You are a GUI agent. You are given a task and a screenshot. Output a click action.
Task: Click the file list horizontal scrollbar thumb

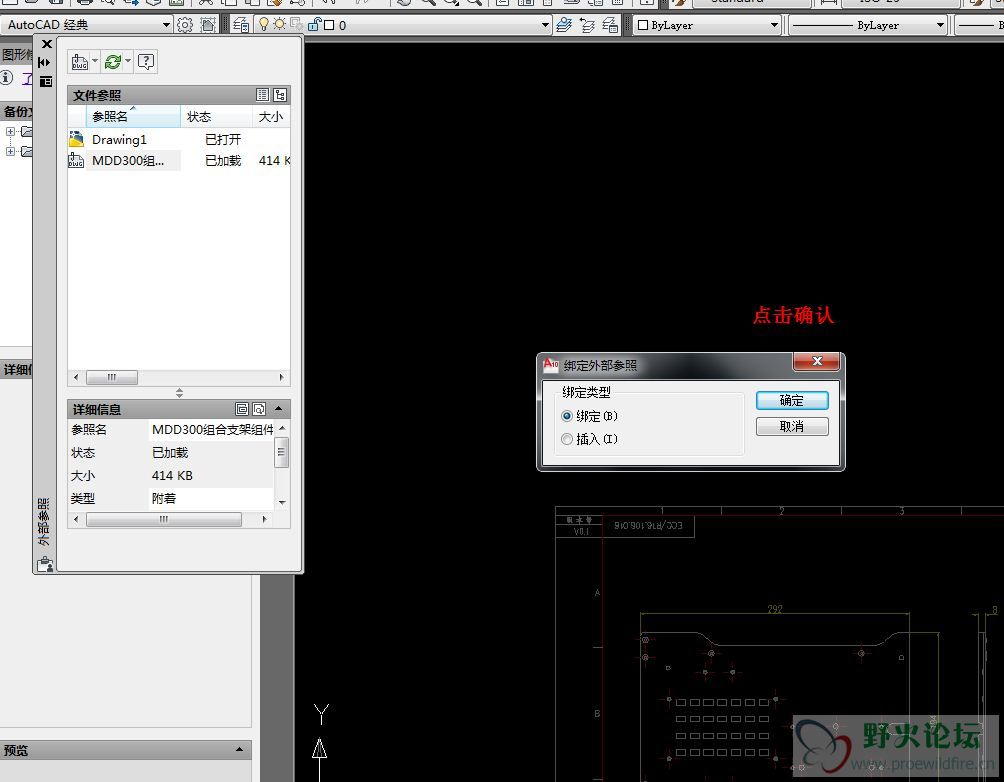pyautogui.click(x=112, y=377)
